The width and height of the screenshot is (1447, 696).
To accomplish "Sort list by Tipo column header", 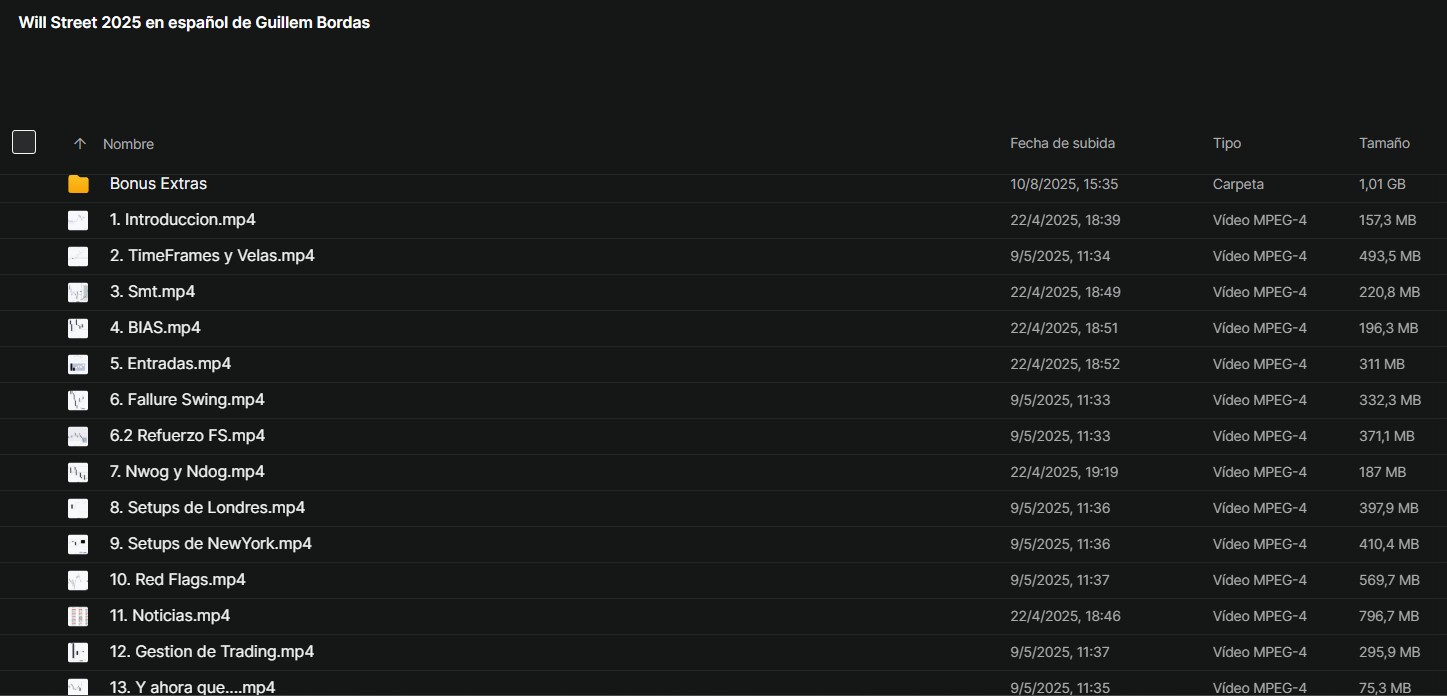I will tap(1227, 143).
